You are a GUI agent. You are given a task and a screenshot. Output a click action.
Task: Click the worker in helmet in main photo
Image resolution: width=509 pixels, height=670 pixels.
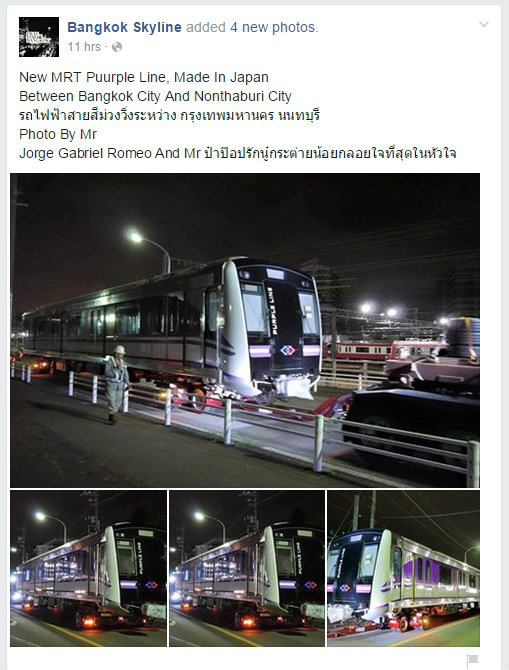pos(116,384)
